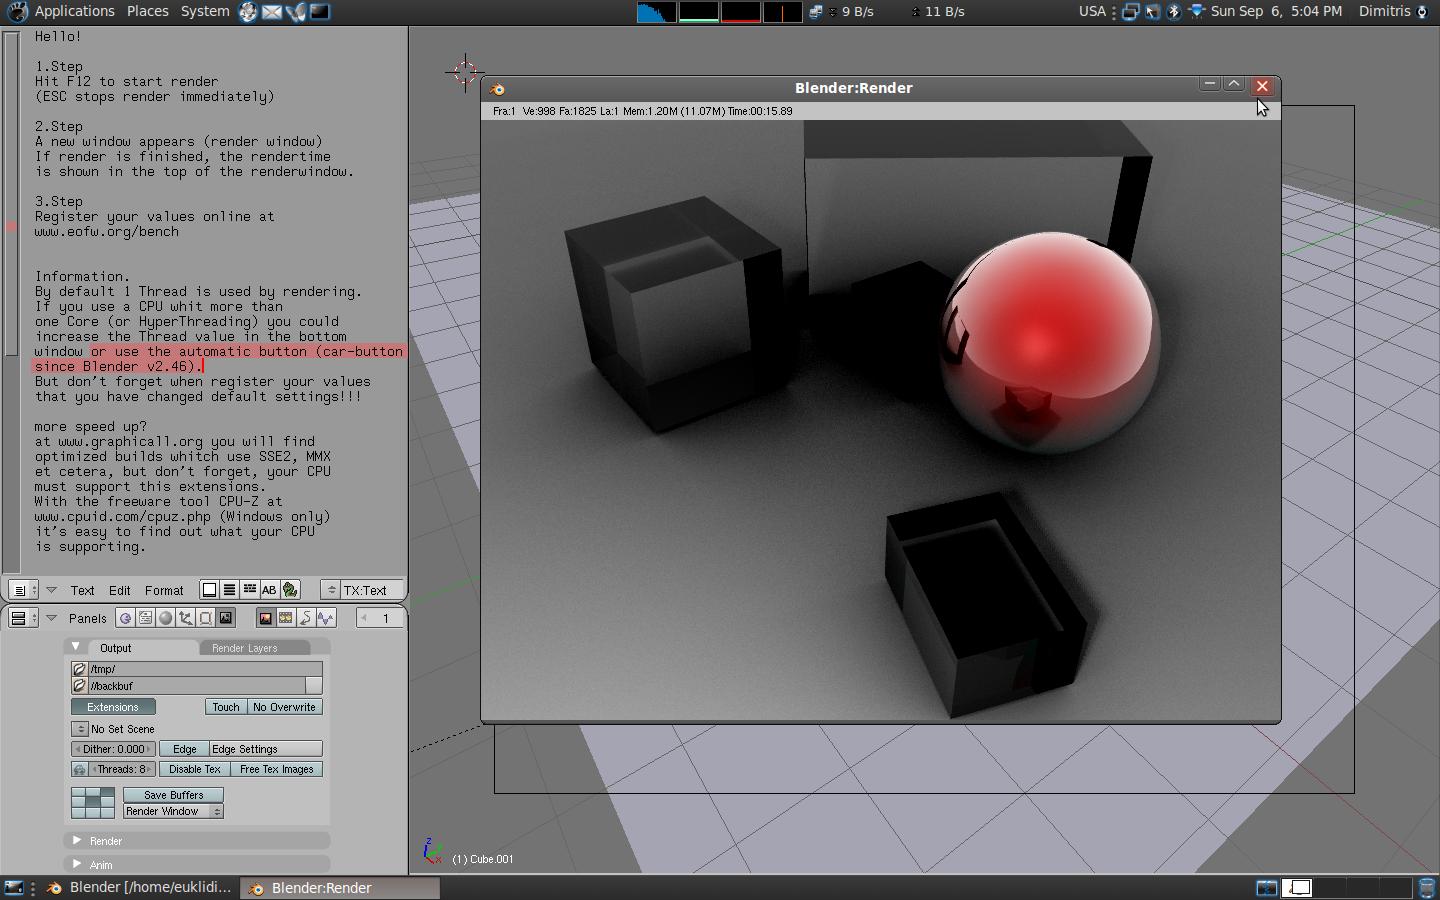
Task: Open the web browser launcher in top panel
Action: click(x=248, y=12)
